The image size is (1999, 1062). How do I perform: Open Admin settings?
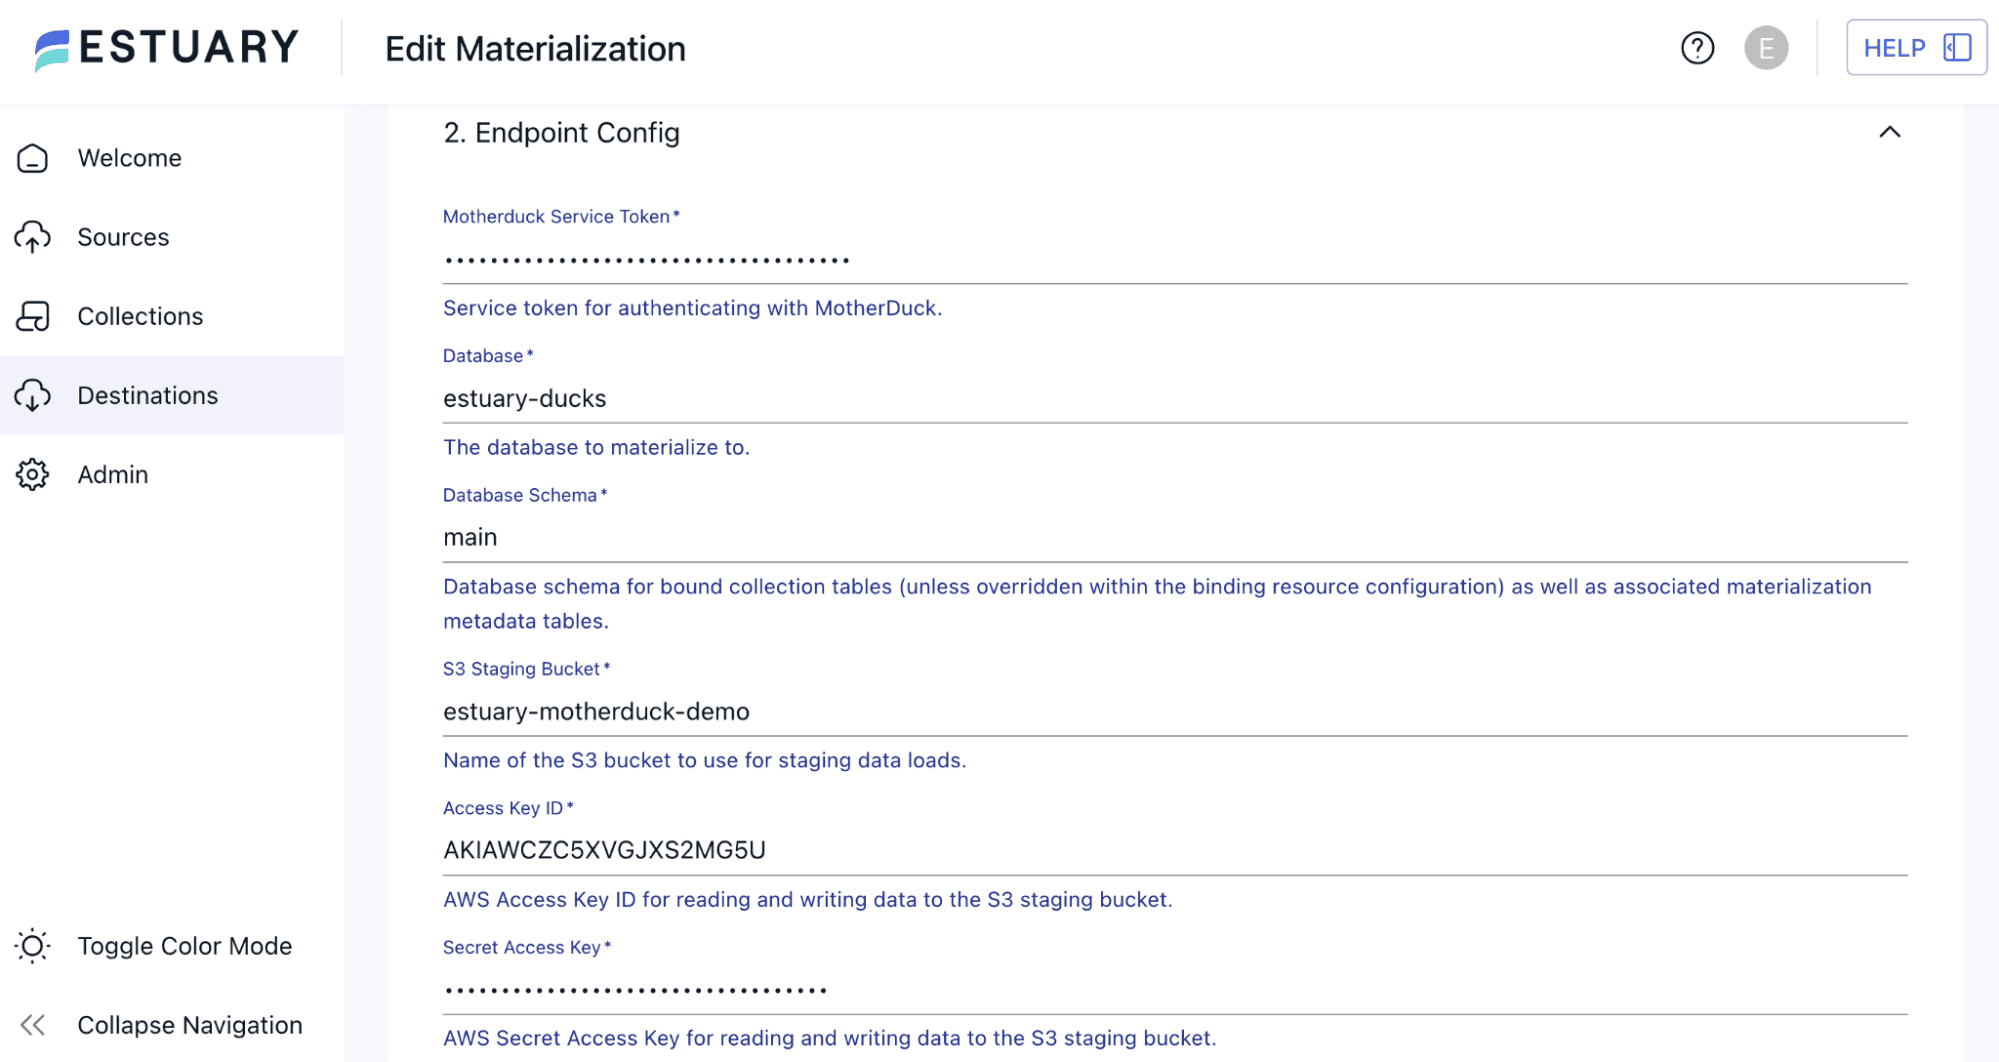pos(172,474)
